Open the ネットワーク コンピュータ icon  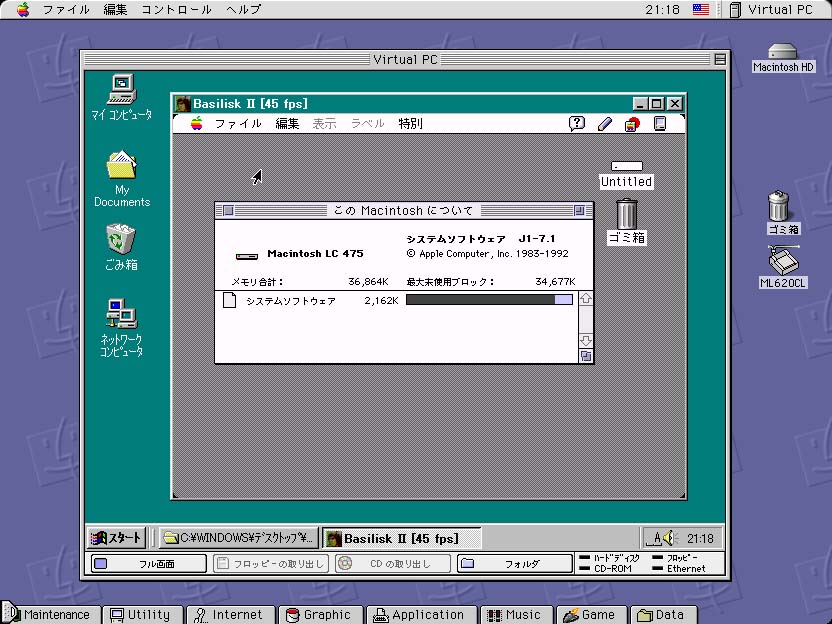[122, 314]
